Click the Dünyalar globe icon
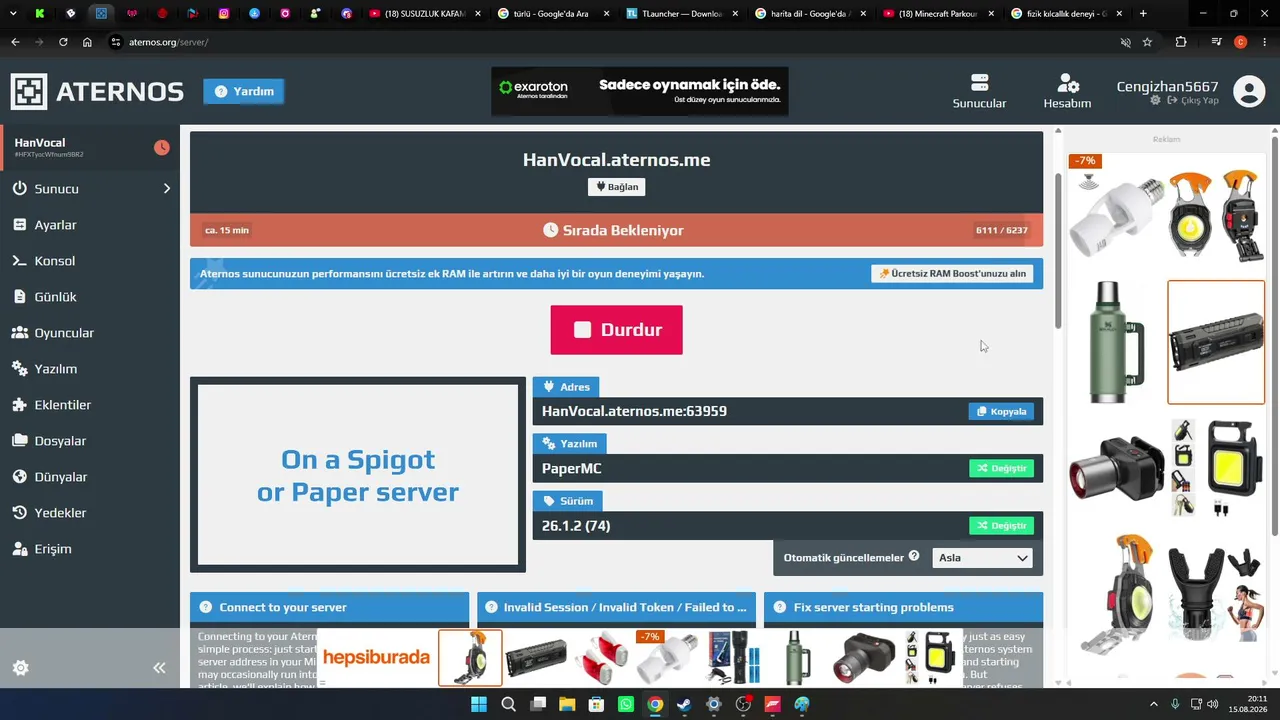Image resolution: width=1280 pixels, height=720 pixels. coord(19,477)
